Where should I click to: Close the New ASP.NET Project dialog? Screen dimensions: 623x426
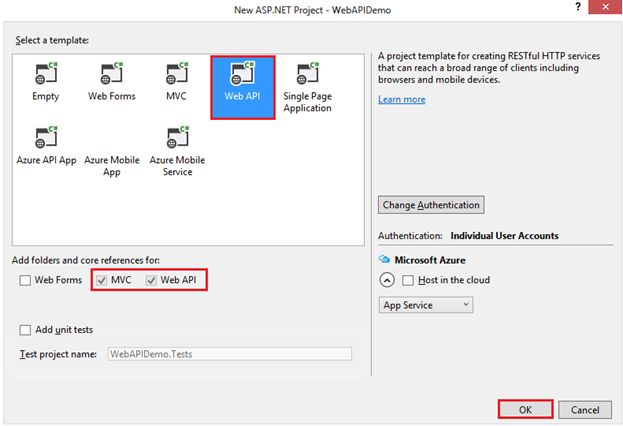[x=605, y=7]
